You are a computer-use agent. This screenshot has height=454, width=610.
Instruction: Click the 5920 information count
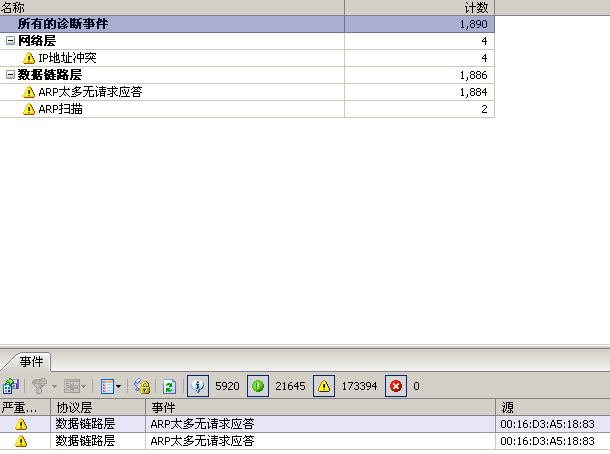click(x=227, y=386)
